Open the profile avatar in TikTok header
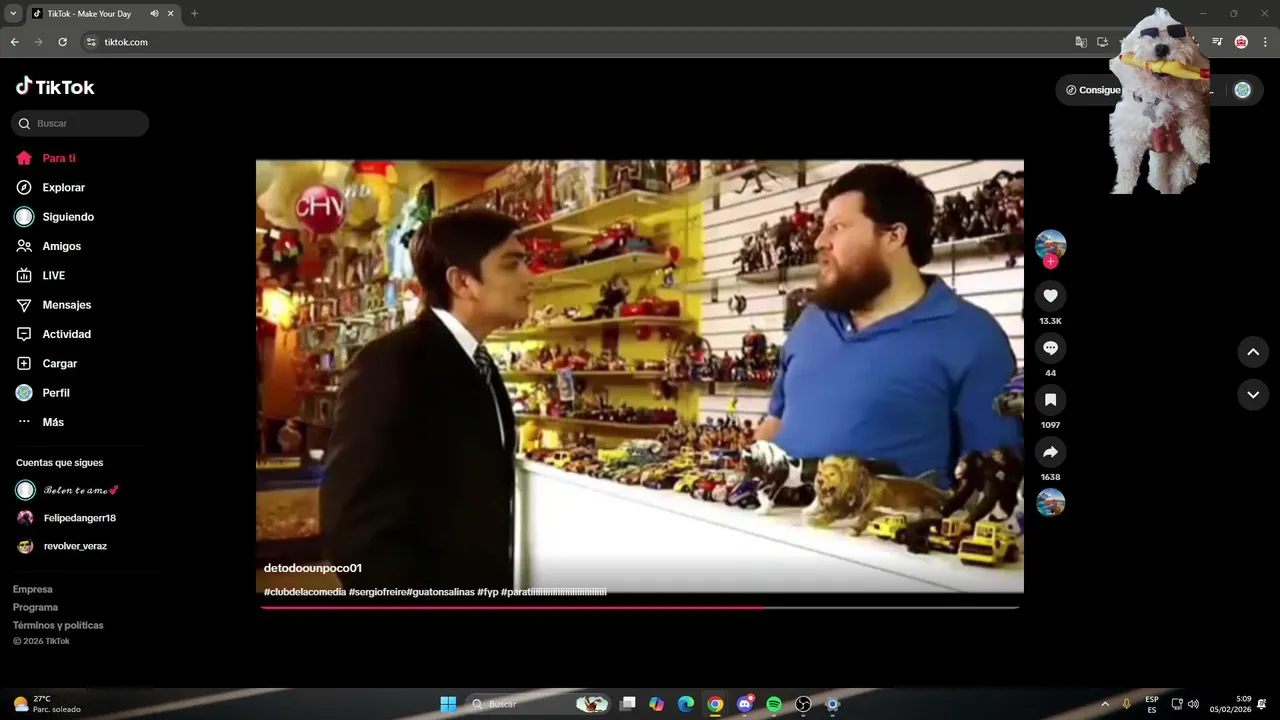This screenshot has width=1280, height=720. pyautogui.click(x=1242, y=90)
